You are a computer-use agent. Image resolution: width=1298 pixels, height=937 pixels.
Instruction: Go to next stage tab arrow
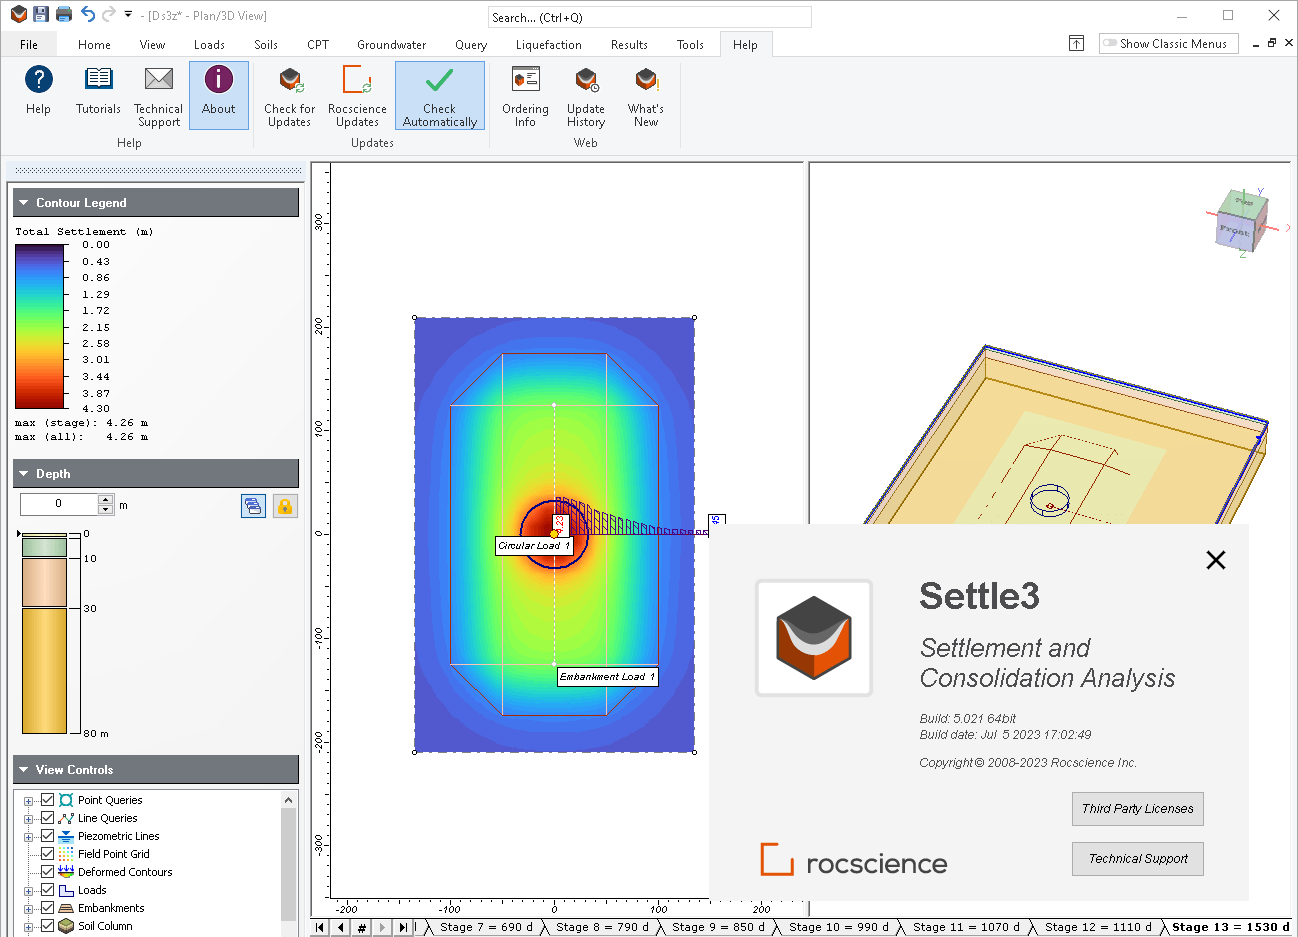point(382,927)
